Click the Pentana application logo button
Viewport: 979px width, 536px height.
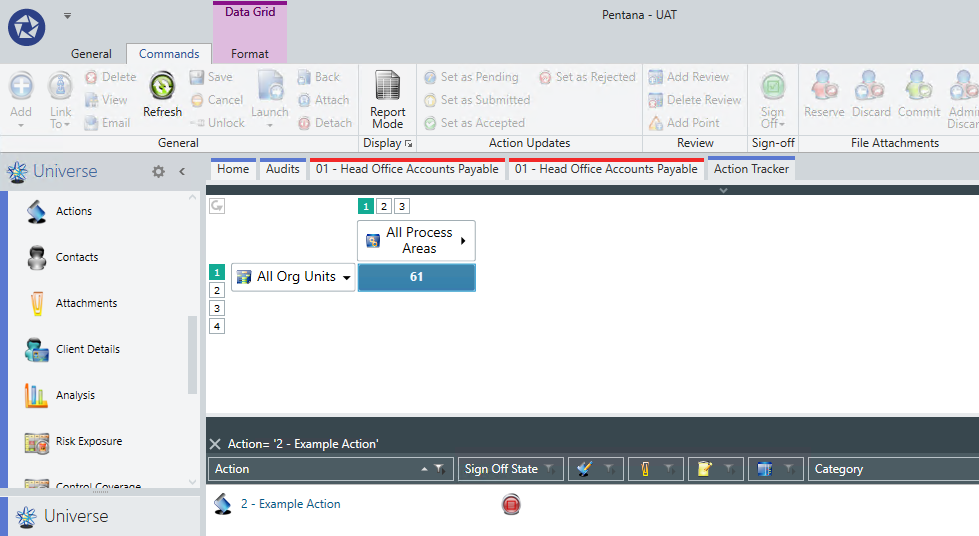coord(26,27)
